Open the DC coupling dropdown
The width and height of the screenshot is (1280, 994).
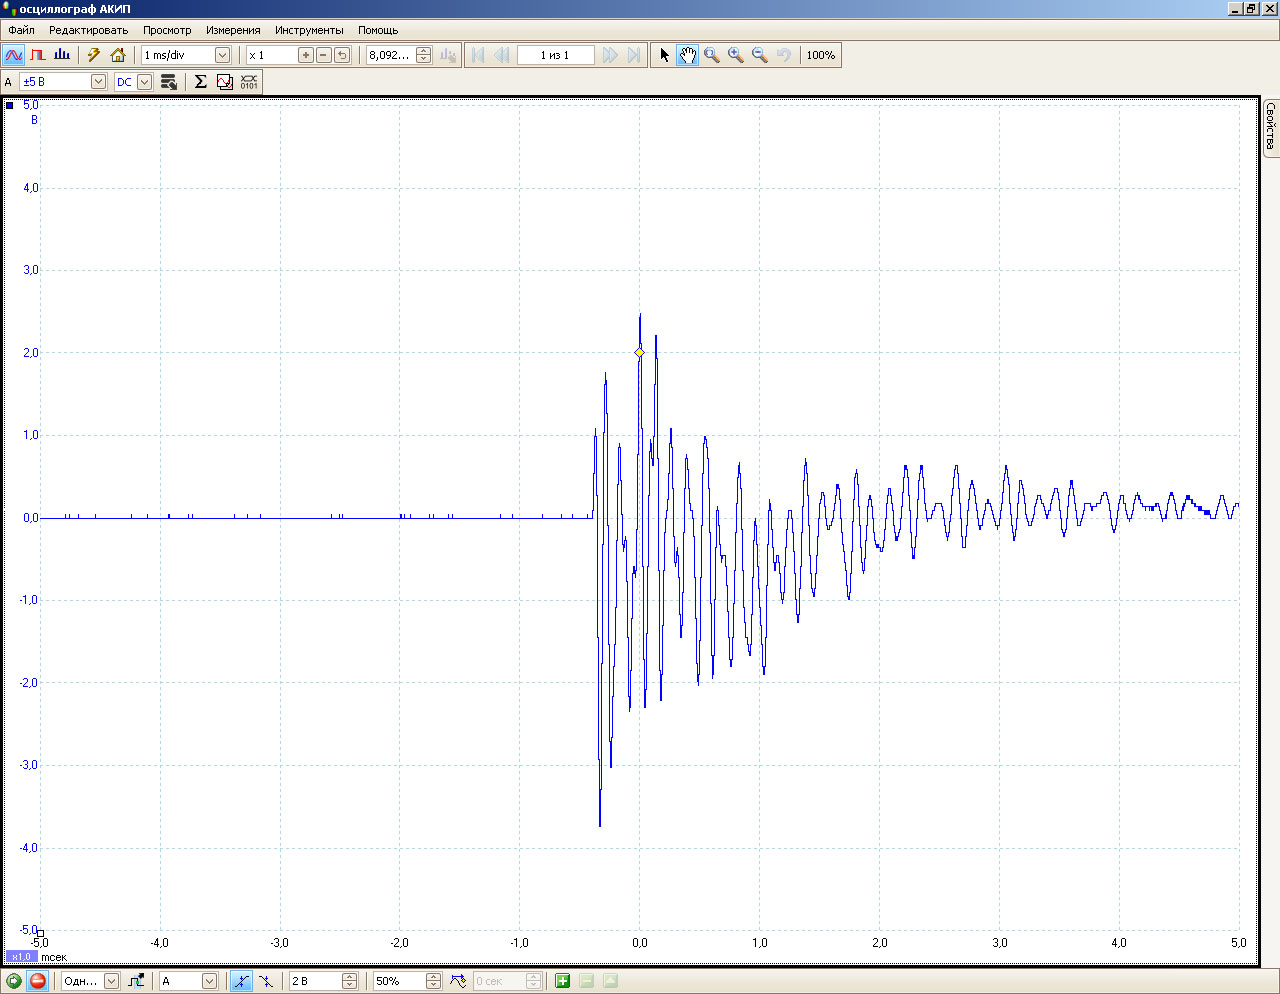(x=145, y=82)
